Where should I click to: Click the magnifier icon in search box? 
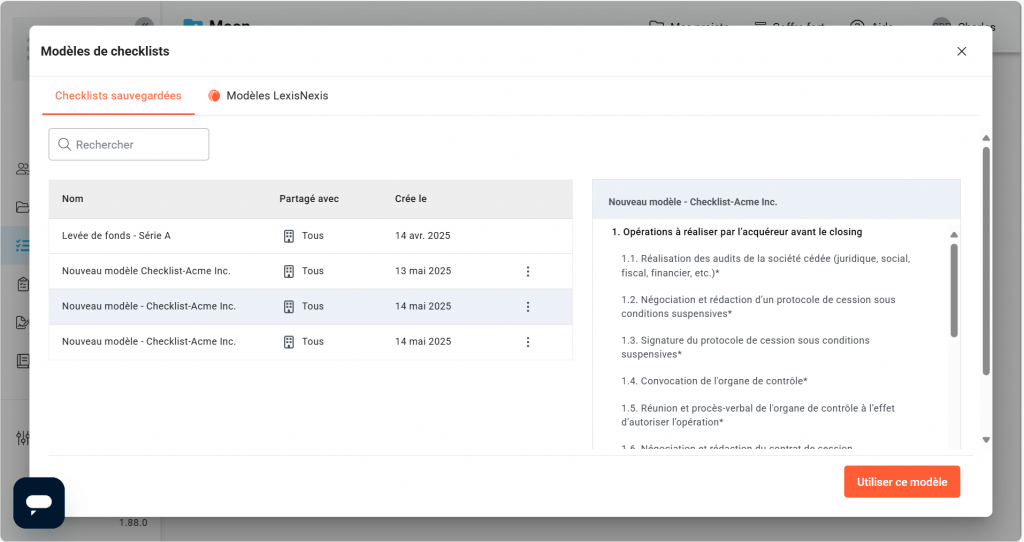tap(65, 145)
